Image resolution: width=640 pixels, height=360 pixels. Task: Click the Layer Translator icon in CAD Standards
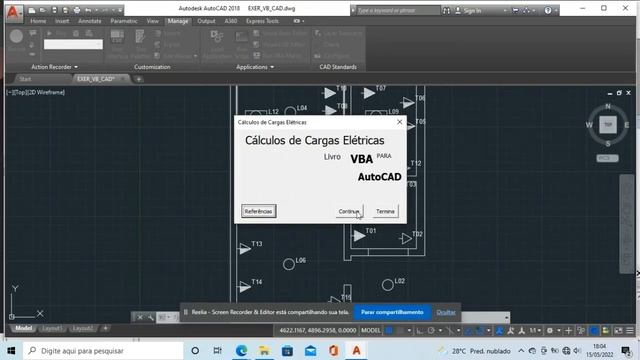click(318, 33)
